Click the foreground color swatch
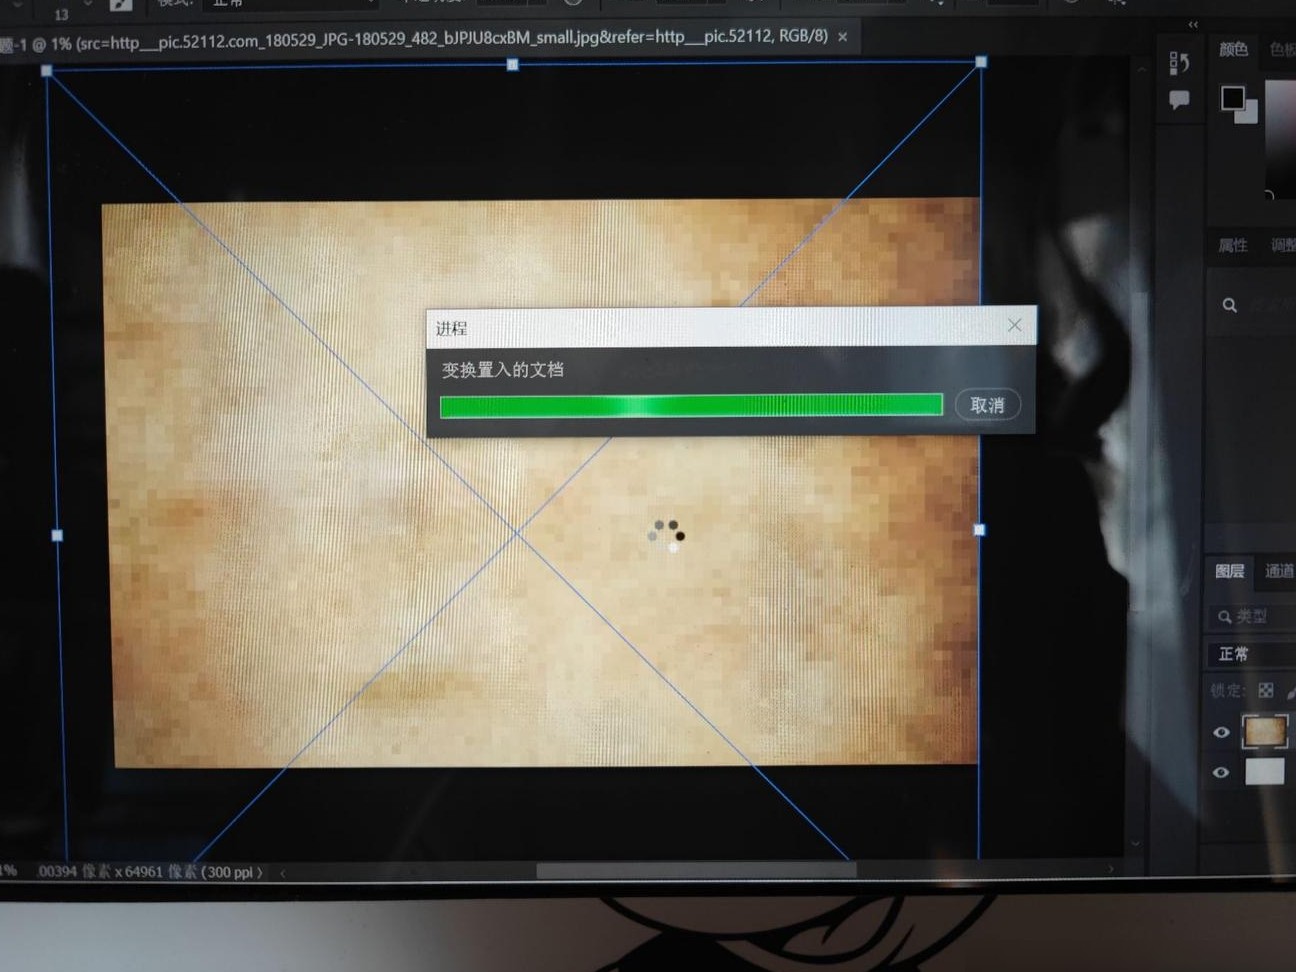 coord(1232,97)
